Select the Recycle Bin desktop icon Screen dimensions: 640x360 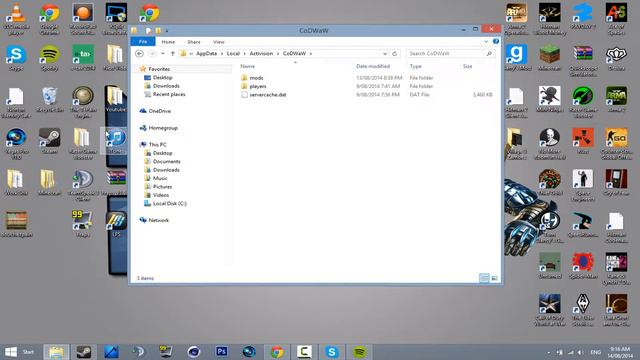tap(49, 100)
